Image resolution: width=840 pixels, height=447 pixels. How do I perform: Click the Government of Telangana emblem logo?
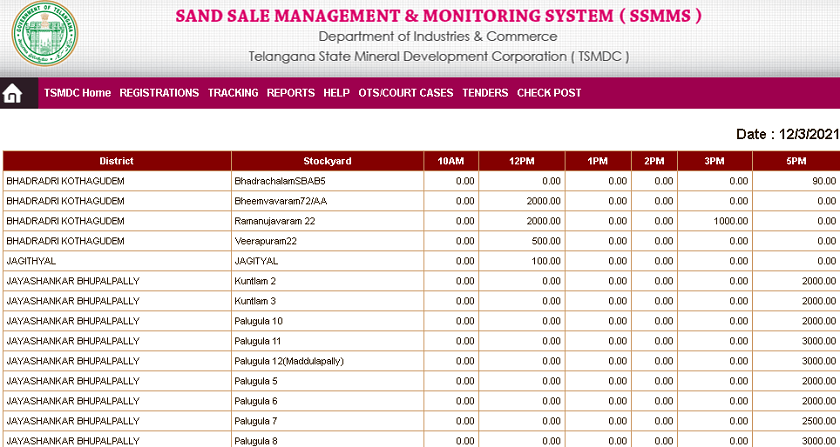44,33
